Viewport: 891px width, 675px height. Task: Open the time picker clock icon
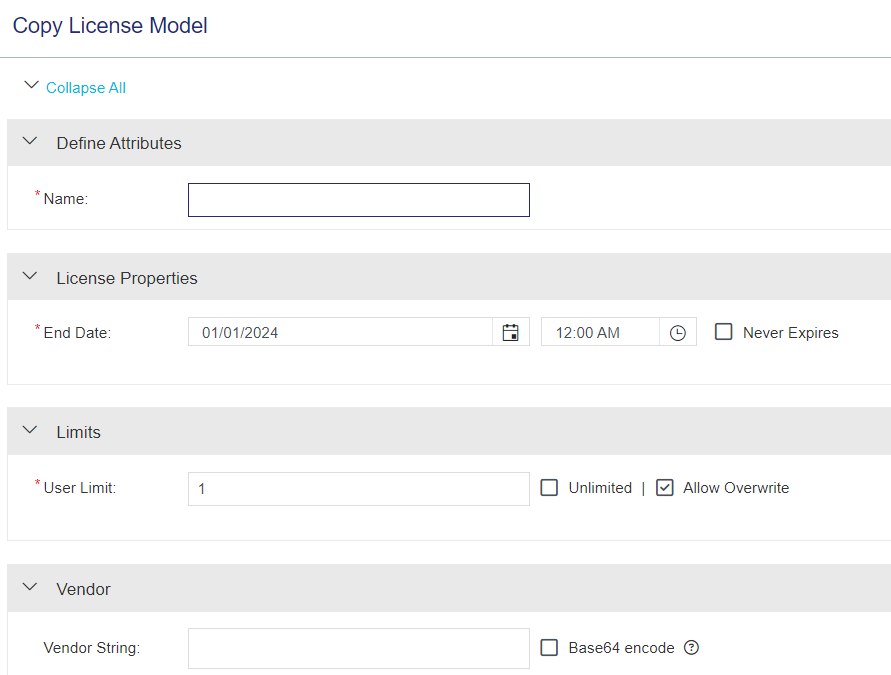coord(677,333)
